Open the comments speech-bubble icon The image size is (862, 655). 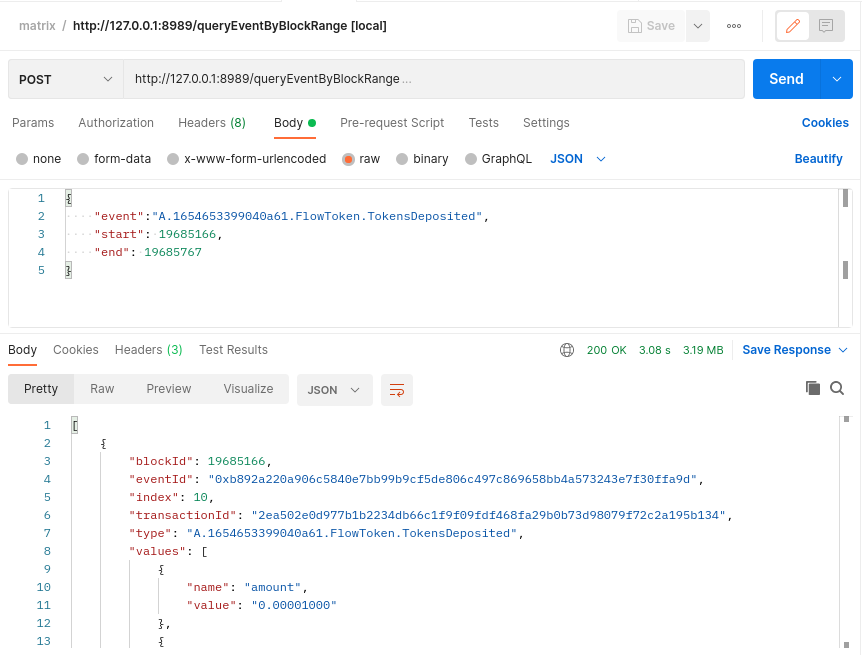click(826, 26)
